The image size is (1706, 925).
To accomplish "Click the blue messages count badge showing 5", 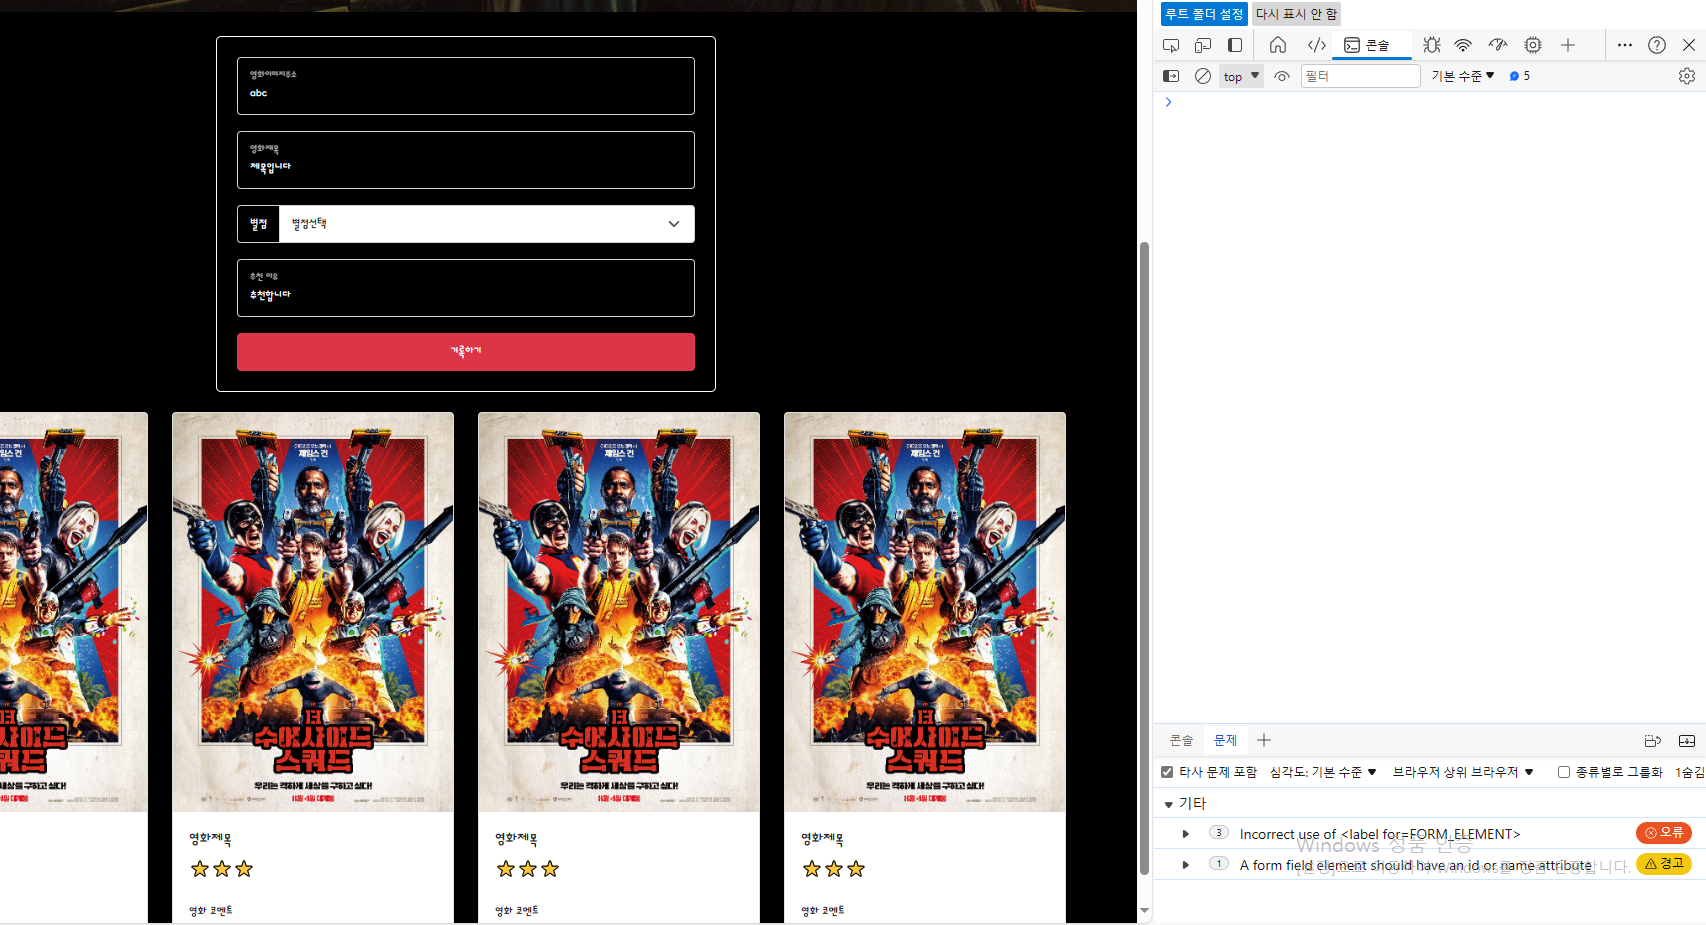I will coord(1520,76).
